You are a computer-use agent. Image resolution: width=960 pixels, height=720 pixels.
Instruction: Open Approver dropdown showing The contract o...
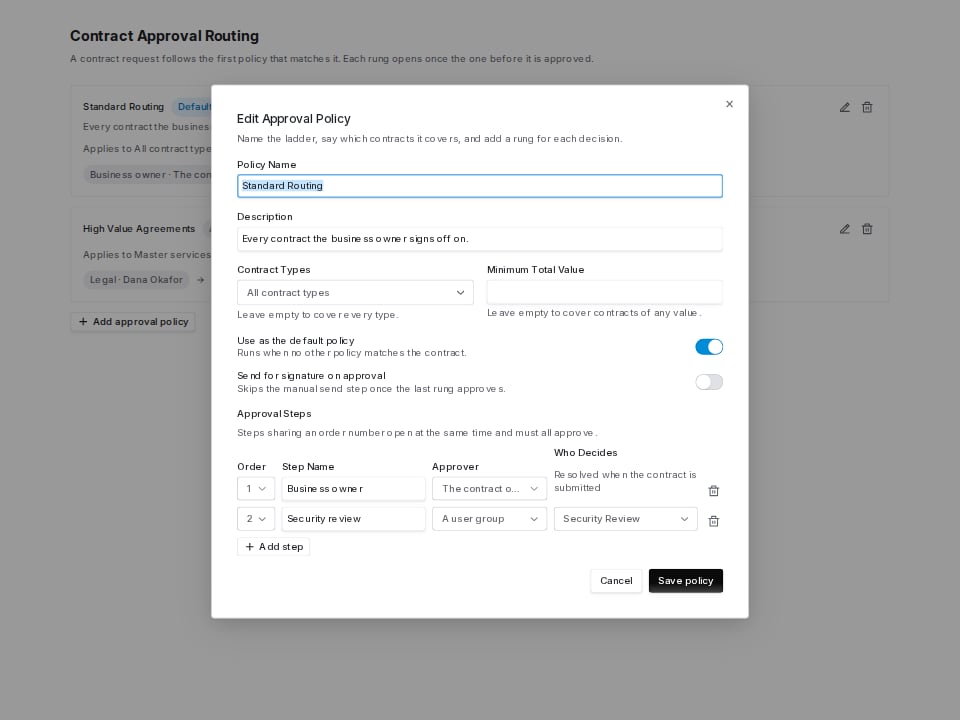489,489
